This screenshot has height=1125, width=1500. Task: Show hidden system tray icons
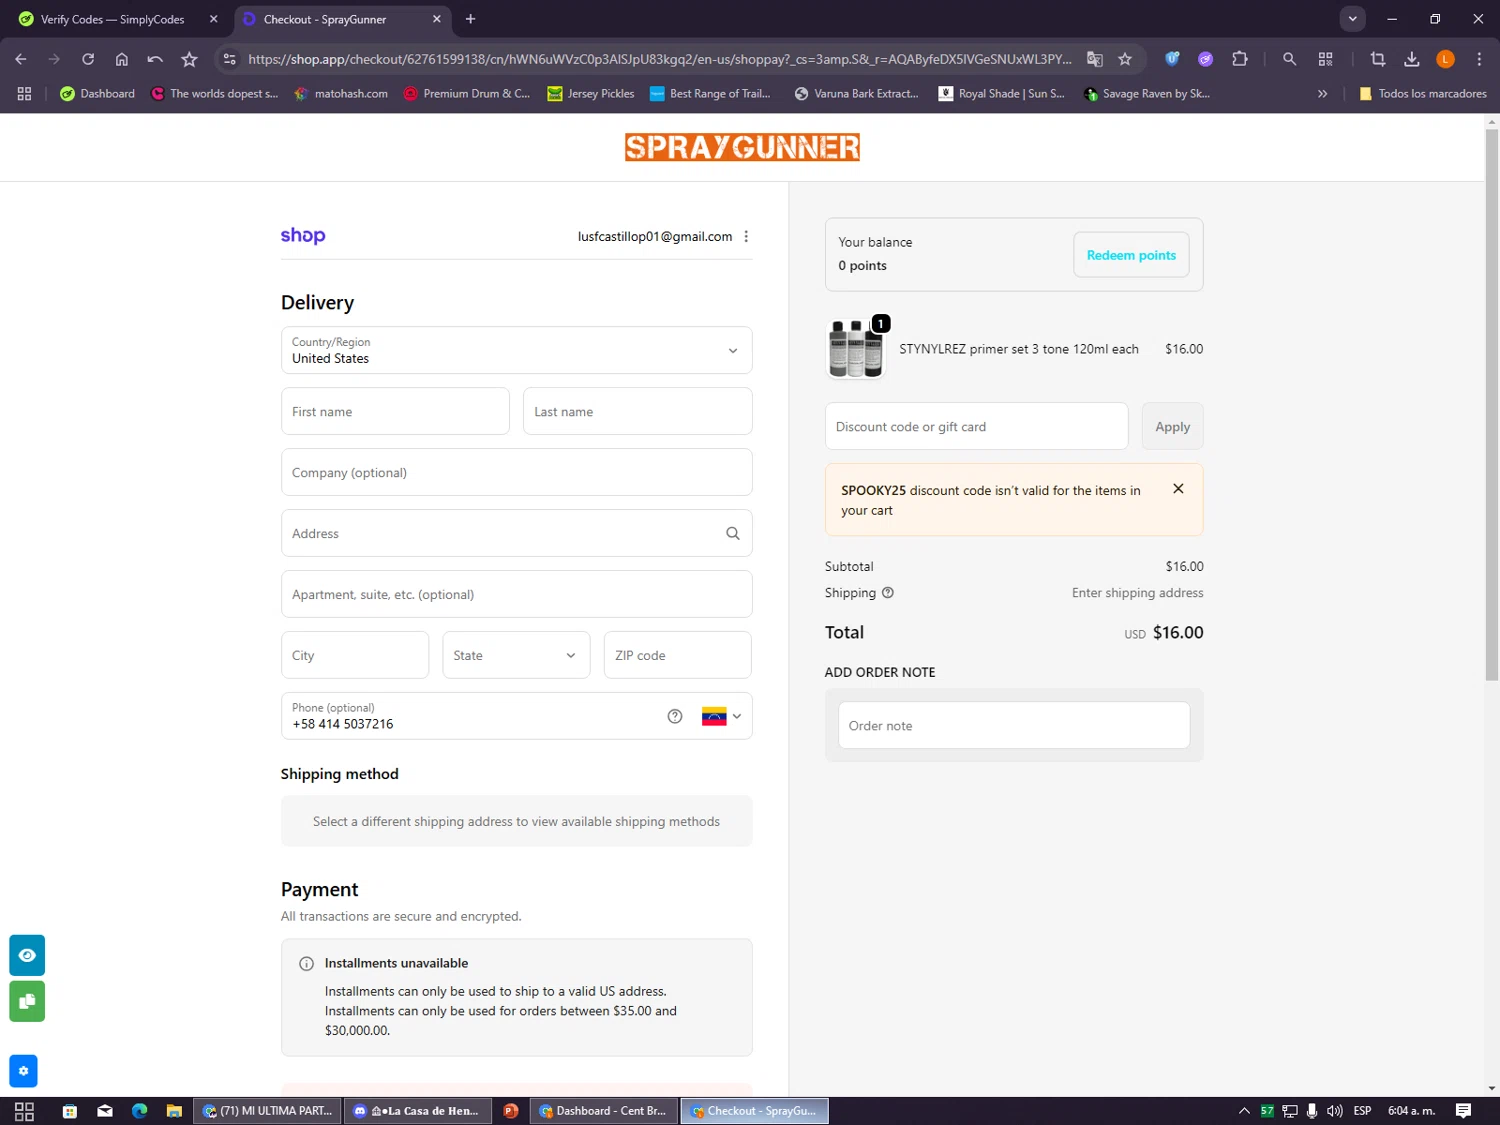coord(1244,1111)
